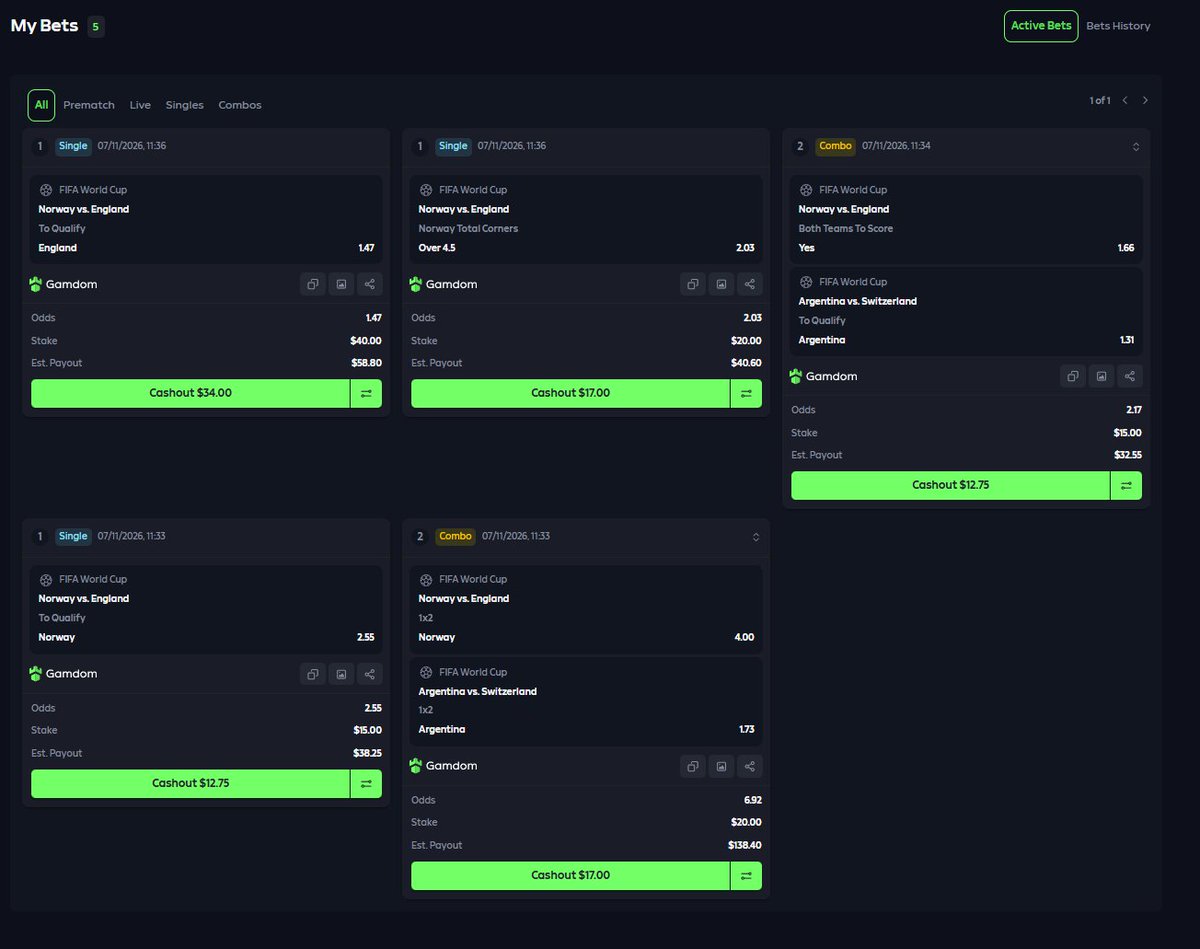Open cashout options for 6.92 odds combo
The width and height of the screenshot is (1200, 949).
point(746,875)
